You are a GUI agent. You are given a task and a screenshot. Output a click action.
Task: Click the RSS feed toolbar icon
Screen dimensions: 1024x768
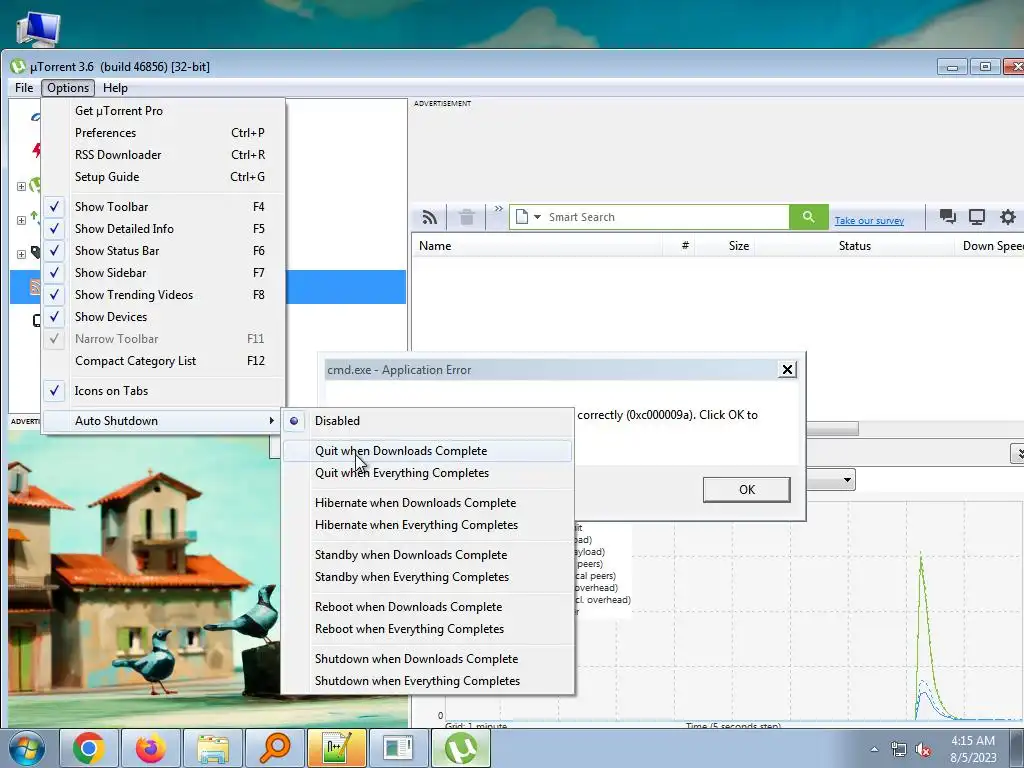430,217
